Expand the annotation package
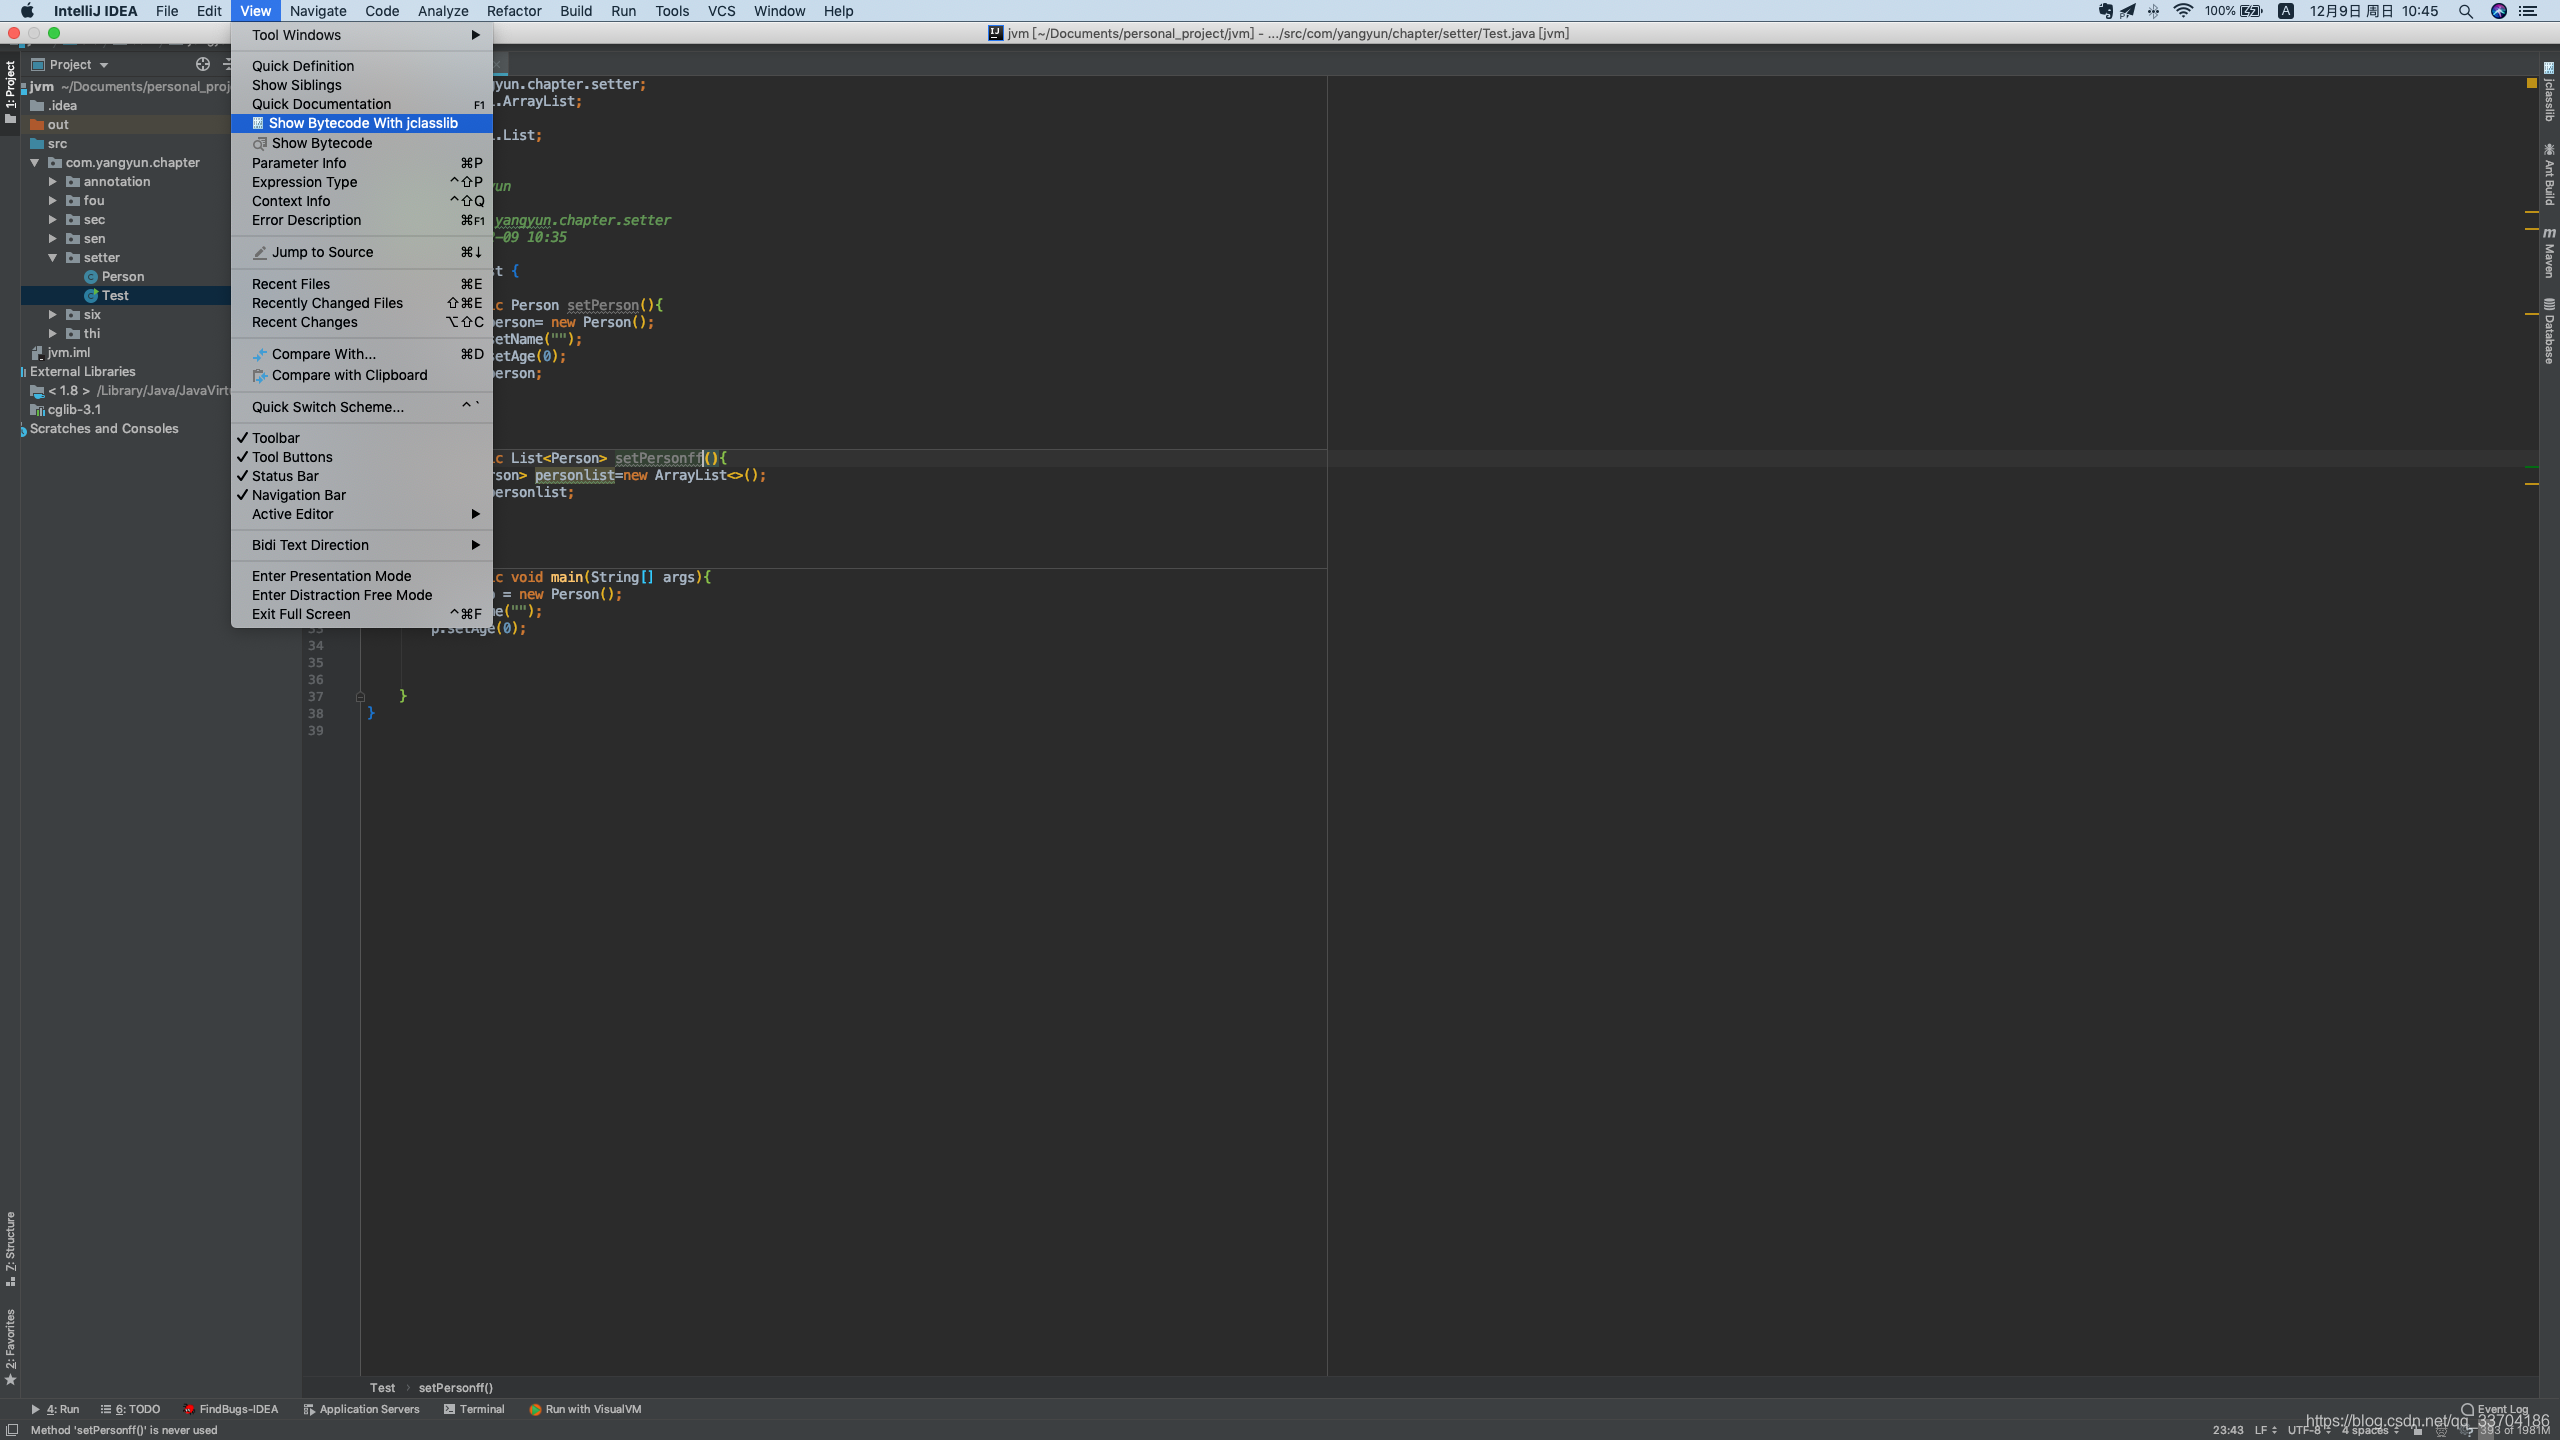 [x=53, y=182]
